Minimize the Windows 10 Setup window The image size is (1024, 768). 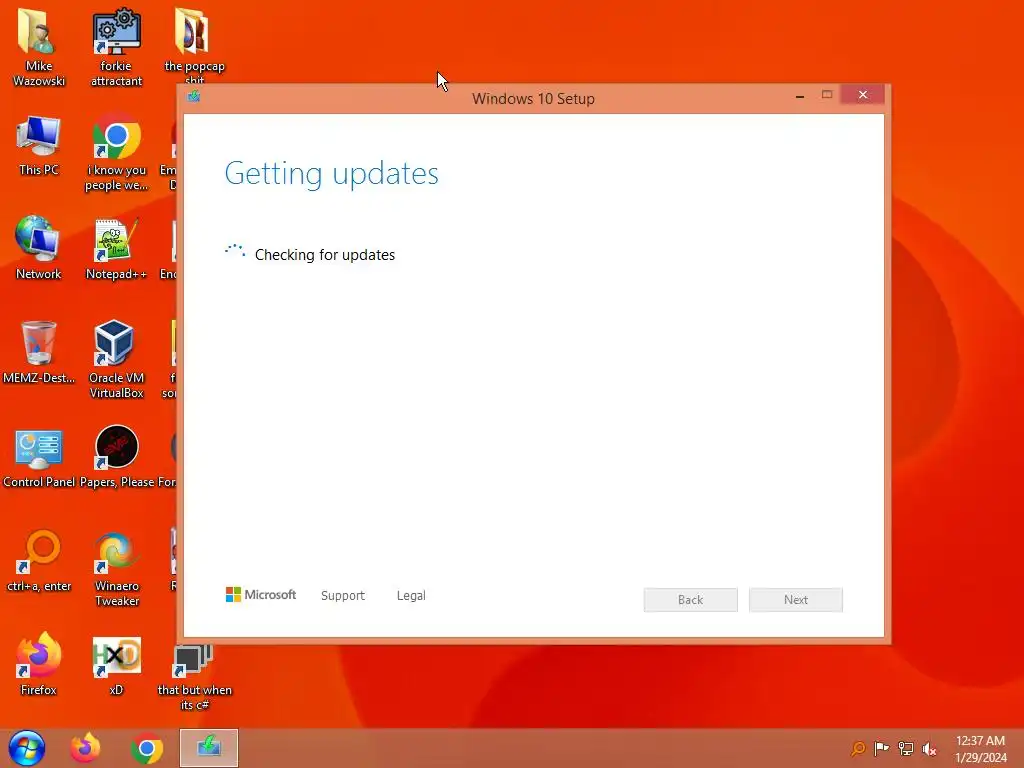click(x=800, y=96)
